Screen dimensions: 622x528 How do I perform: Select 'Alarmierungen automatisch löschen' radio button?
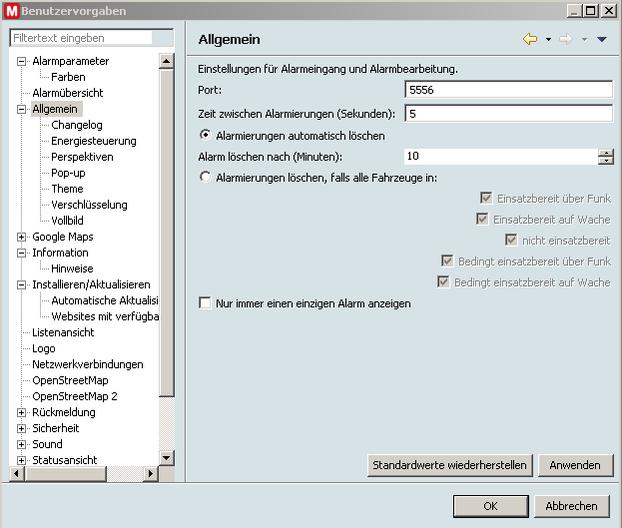click(206, 135)
